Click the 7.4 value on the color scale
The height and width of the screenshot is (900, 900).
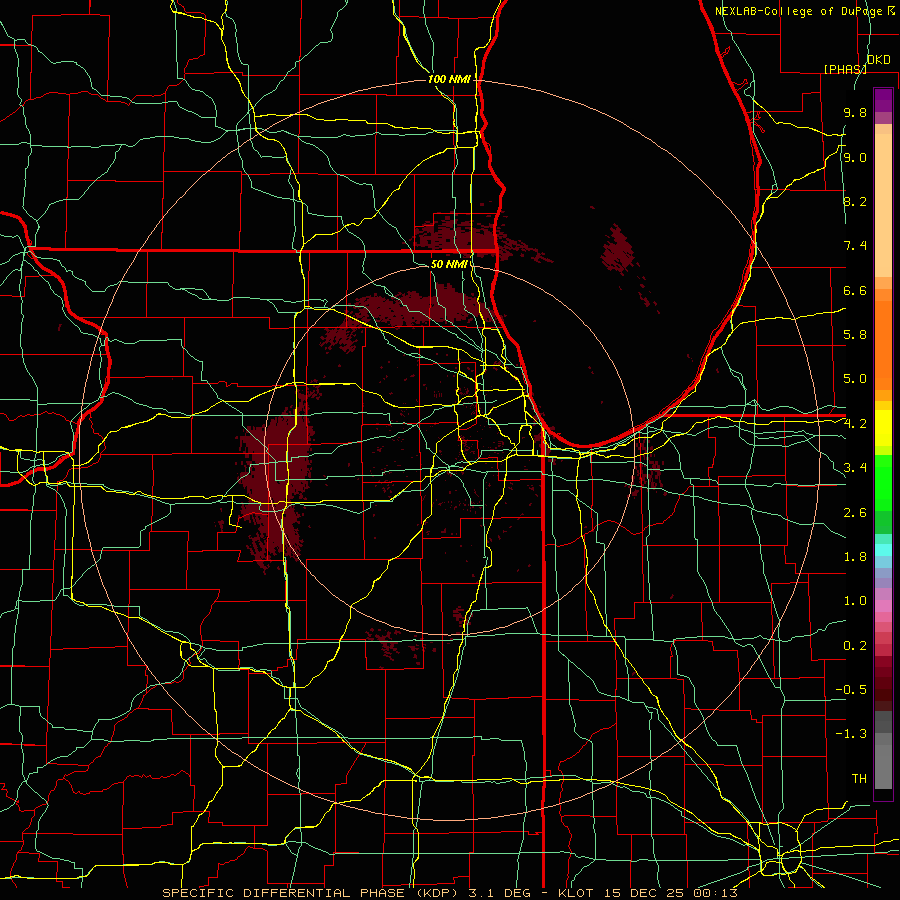pyautogui.click(x=855, y=246)
